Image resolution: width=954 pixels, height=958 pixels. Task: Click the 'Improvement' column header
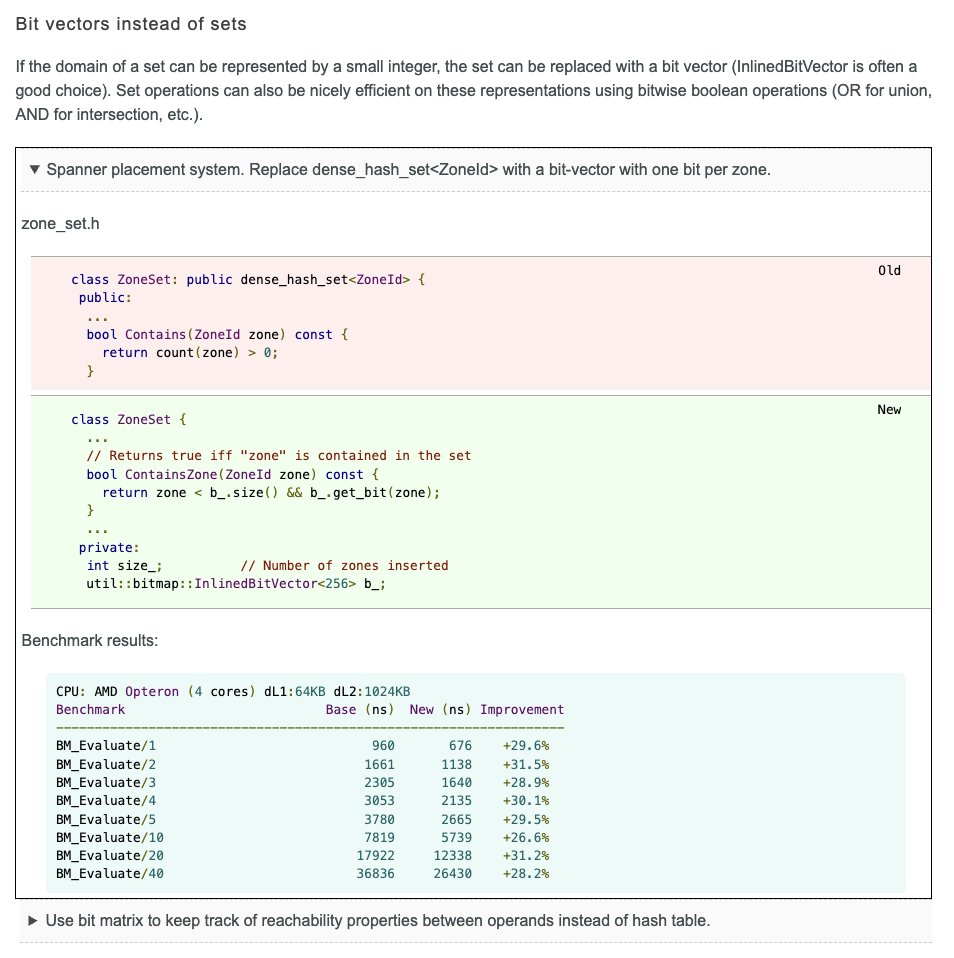click(x=522, y=709)
